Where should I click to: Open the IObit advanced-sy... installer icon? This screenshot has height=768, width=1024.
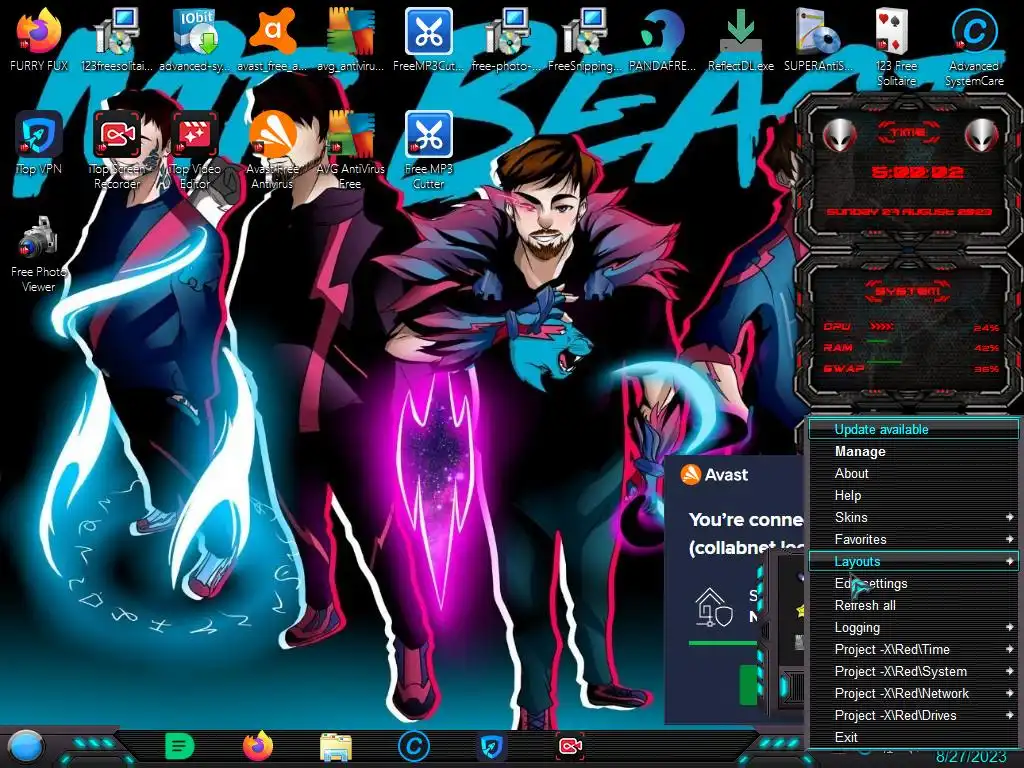[195, 39]
